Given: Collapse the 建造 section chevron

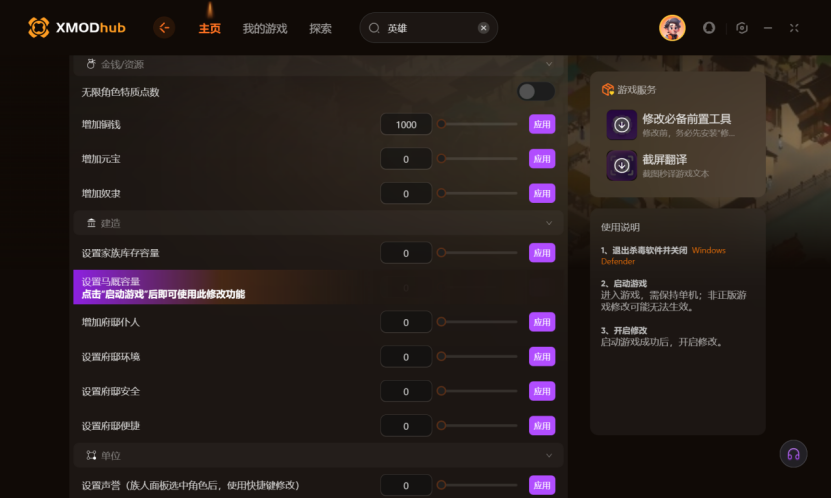Looking at the screenshot, I should pos(549,223).
